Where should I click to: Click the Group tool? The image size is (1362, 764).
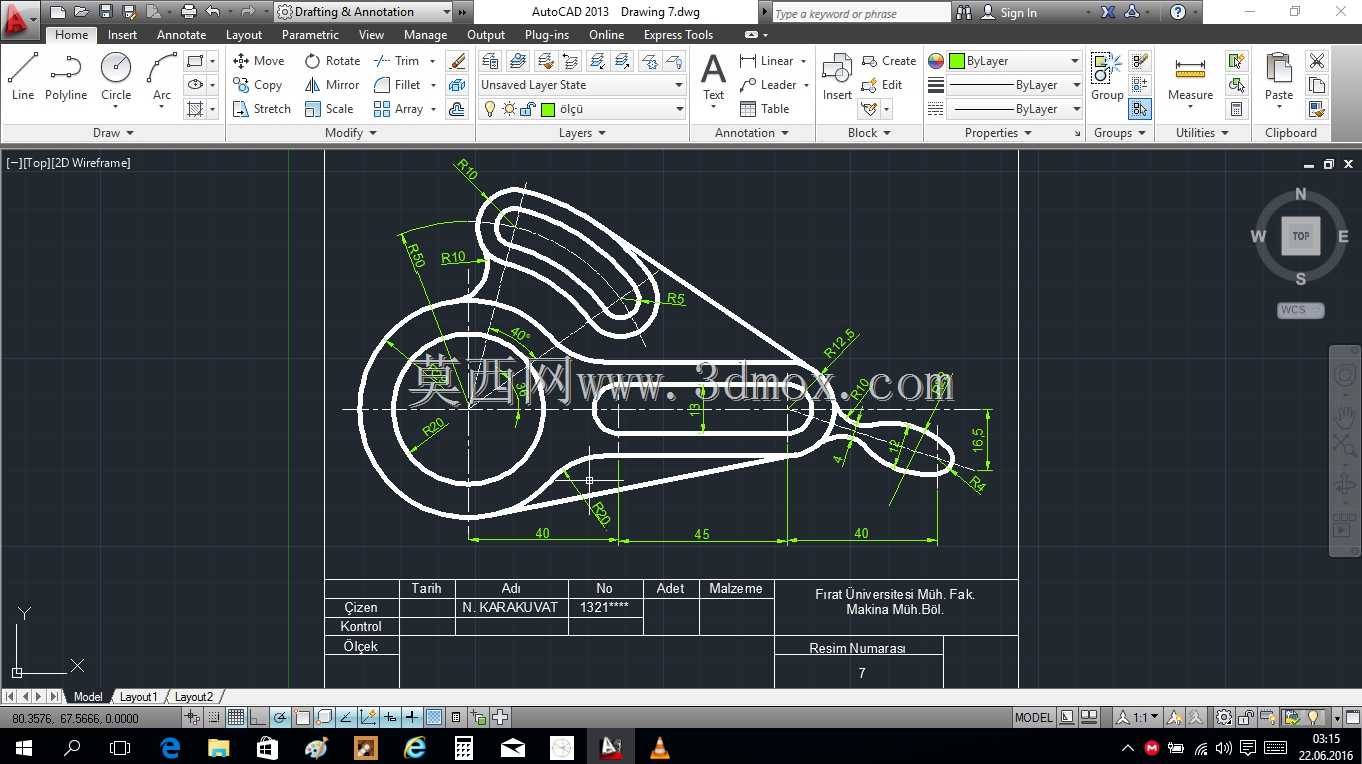(1107, 77)
